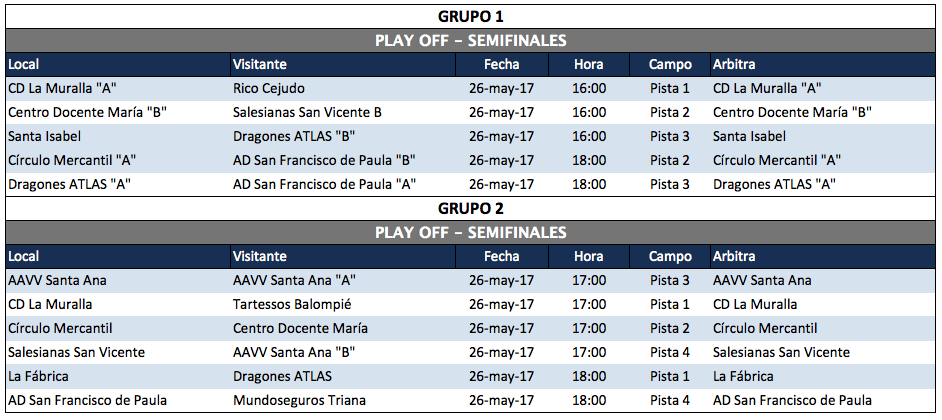Click the "GRUPO 1" title row

point(470,16)
